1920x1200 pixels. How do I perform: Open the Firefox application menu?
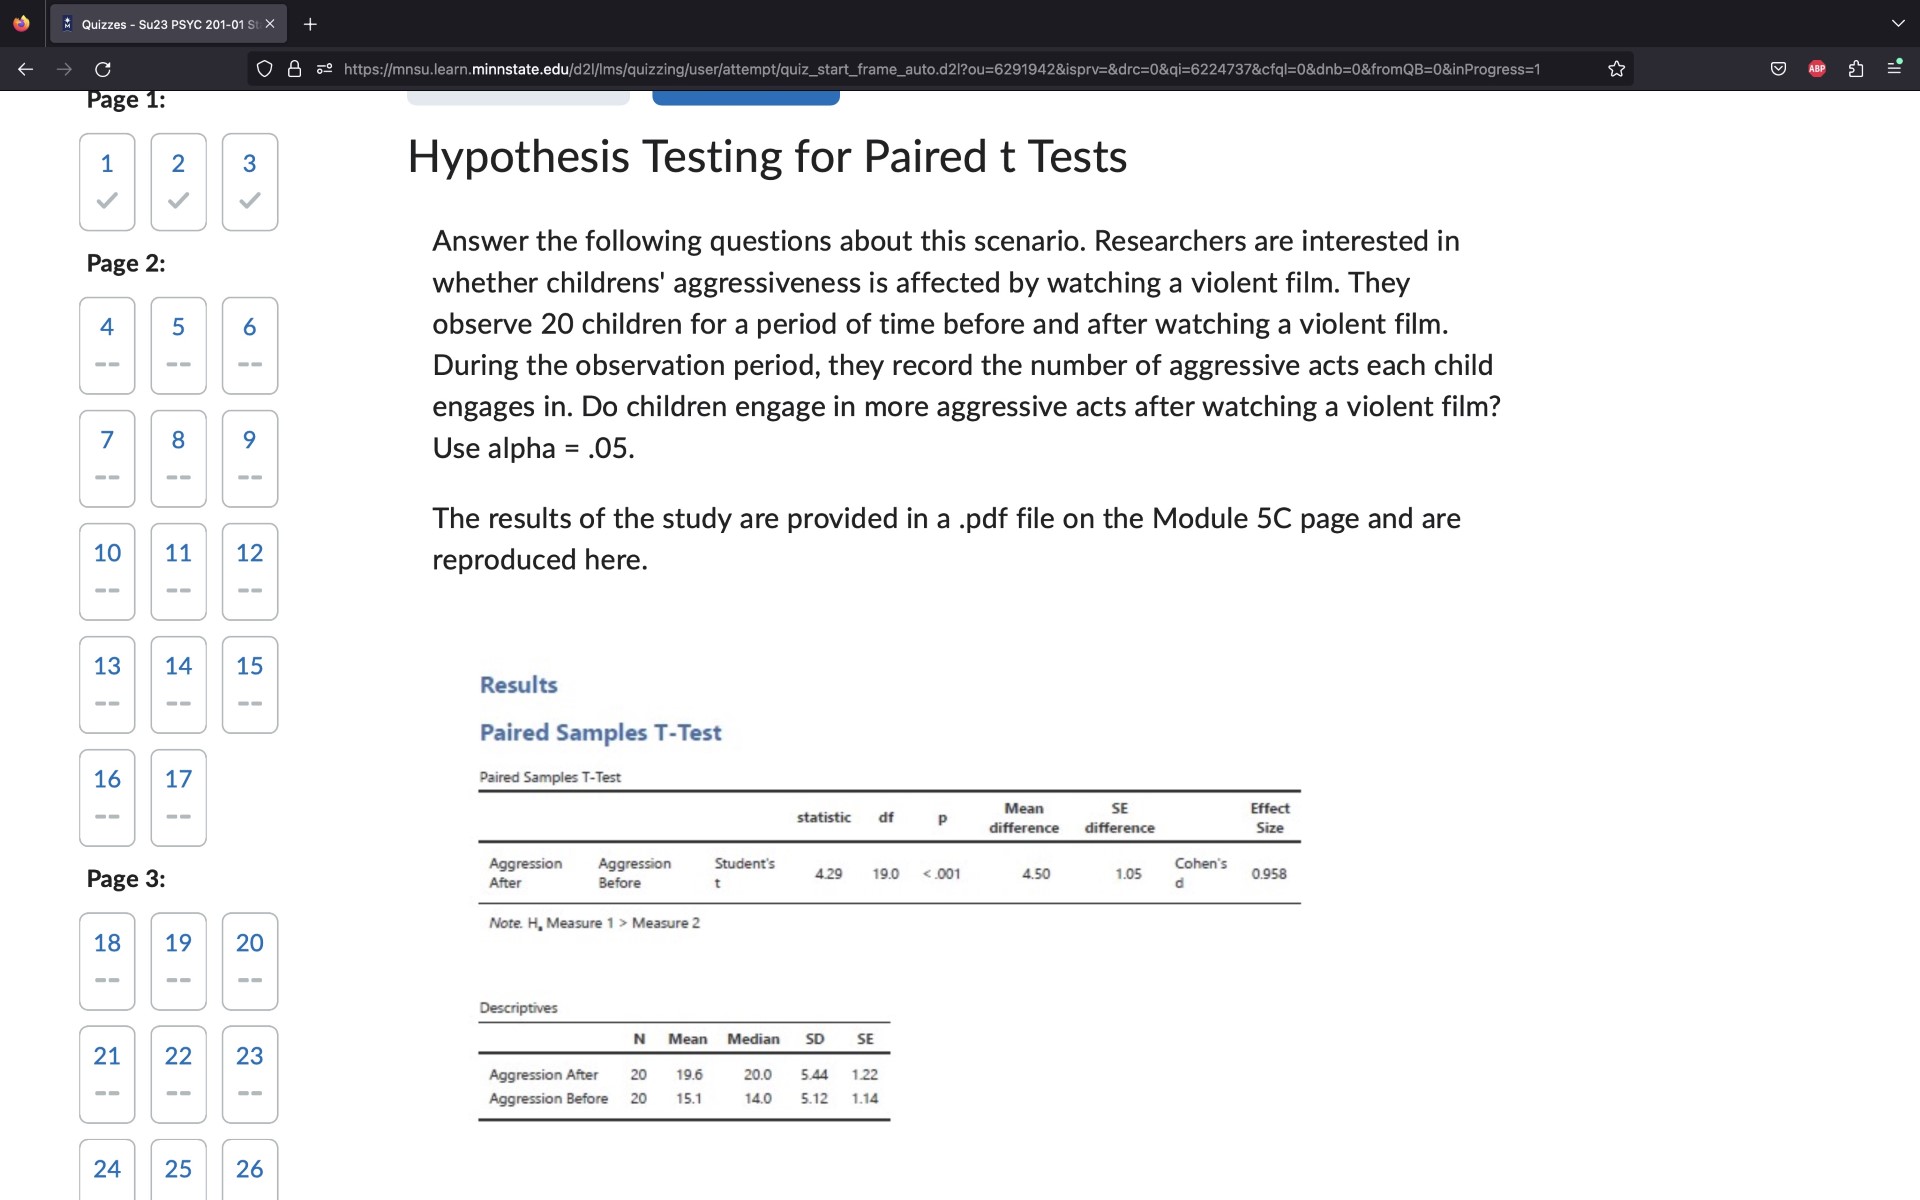(x=1896, y=69)
